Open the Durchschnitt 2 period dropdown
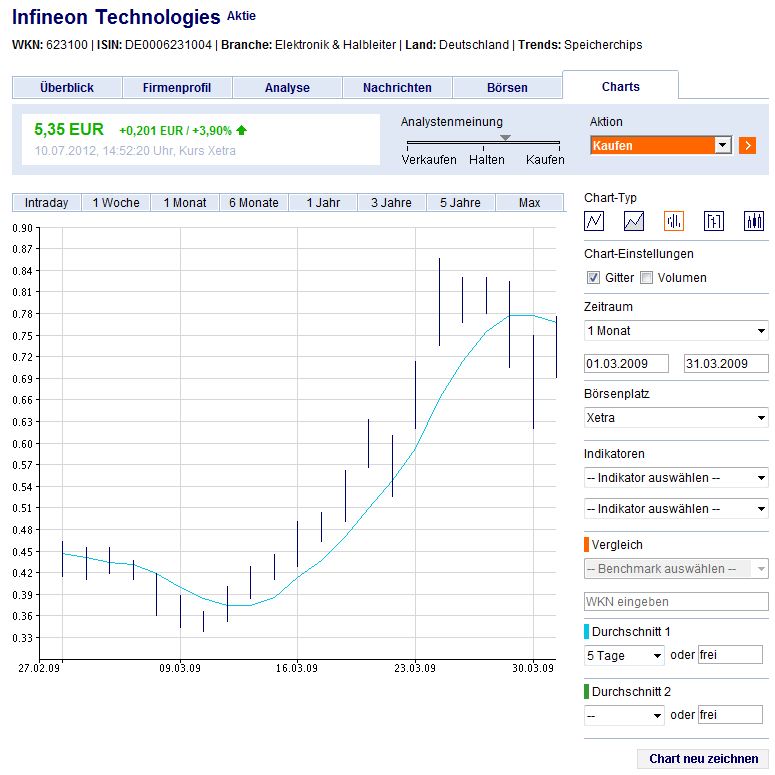Viewport: 775px width, 775px height. pyautogui.click(x=624, y=715)
